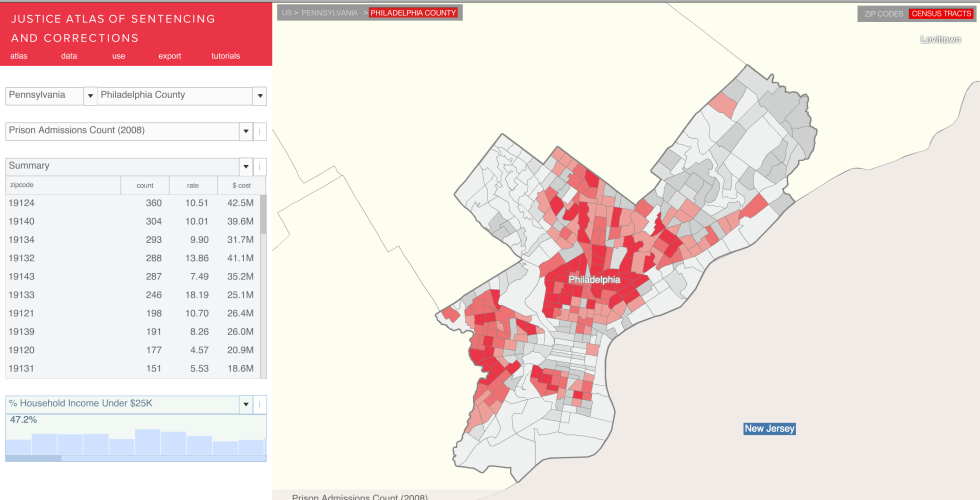Click the Philadelphia map label
This screenshot has width=980, height=500.
point(594,280)
